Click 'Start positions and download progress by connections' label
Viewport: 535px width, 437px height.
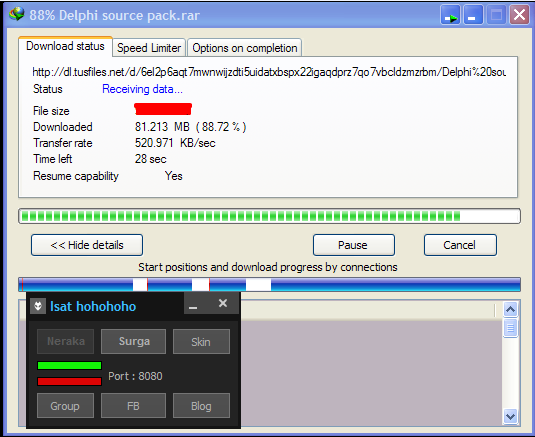tap(268, 267)
